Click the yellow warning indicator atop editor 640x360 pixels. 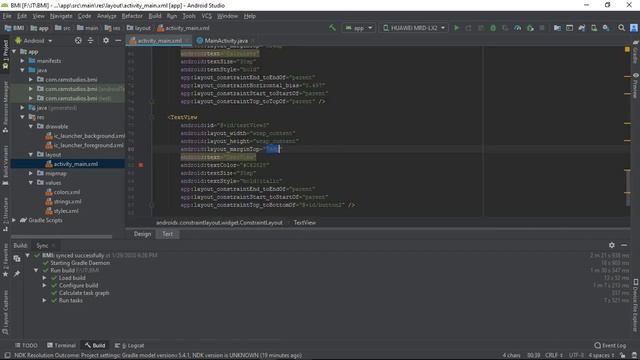[627, 49]
